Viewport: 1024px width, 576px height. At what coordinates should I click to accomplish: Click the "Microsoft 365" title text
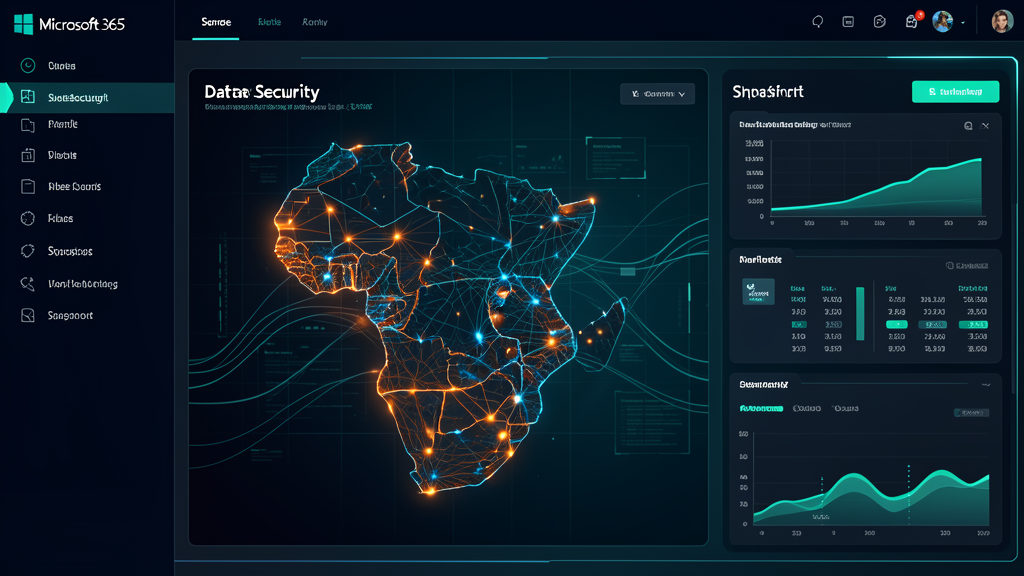click(82, 24)
